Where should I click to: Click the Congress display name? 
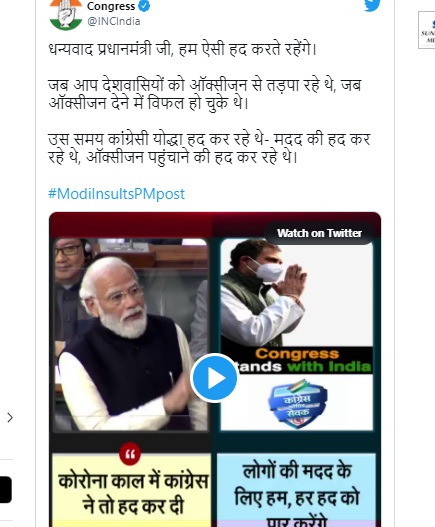[111, 6]
